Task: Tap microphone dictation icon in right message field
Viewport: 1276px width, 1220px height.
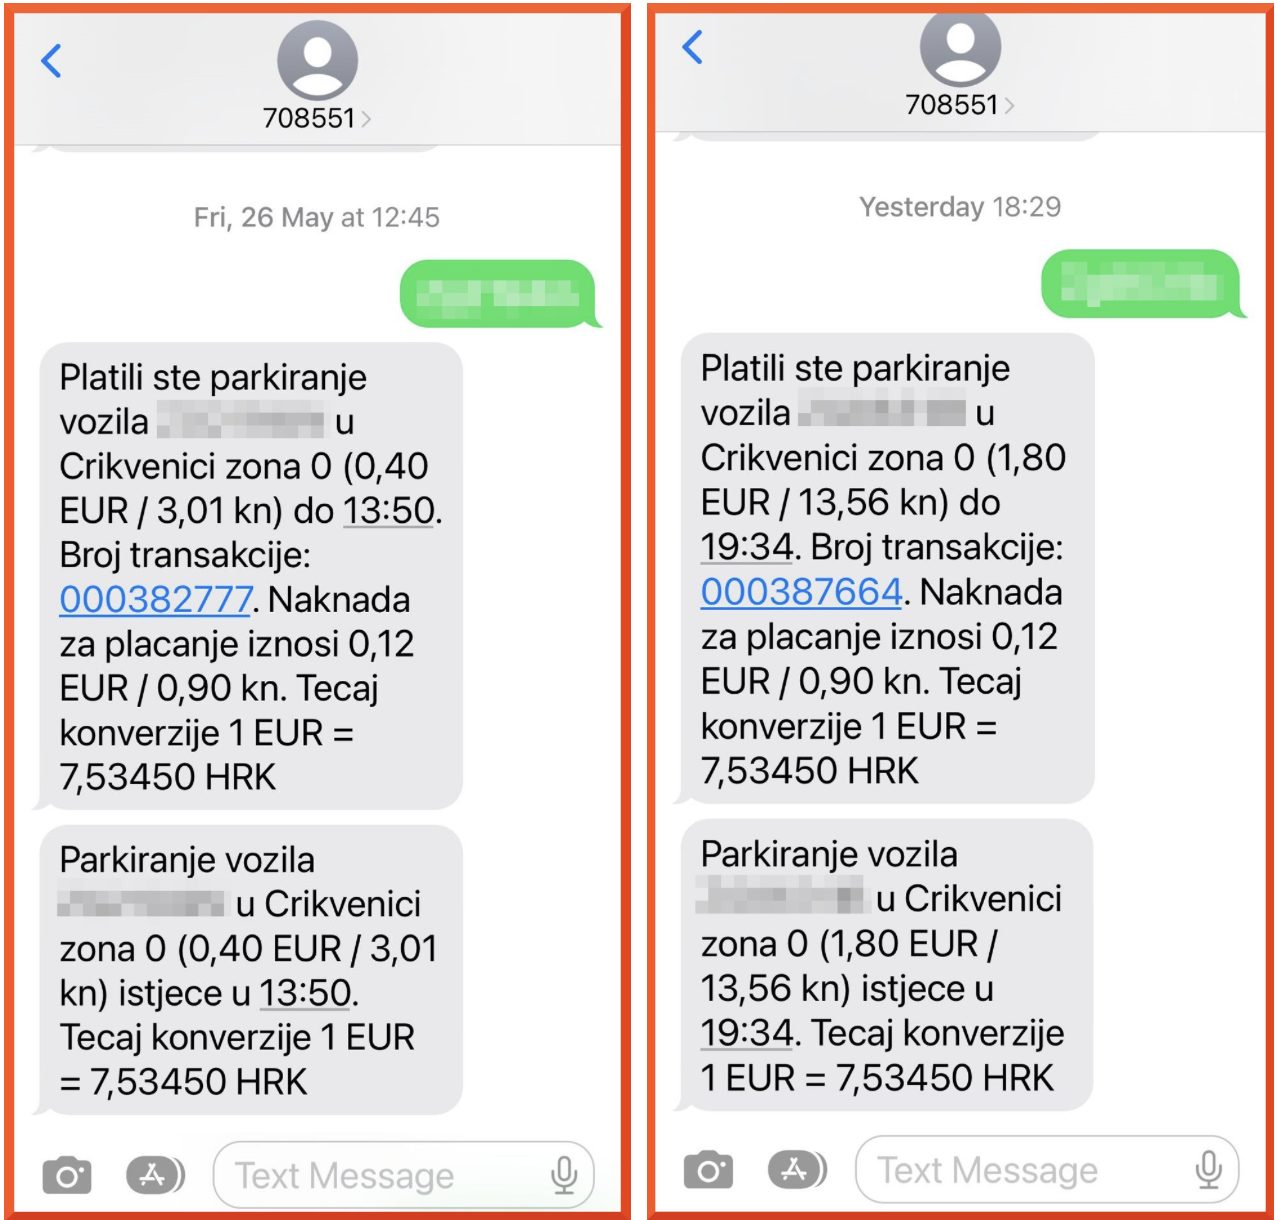Action: click(1208, 1169)
